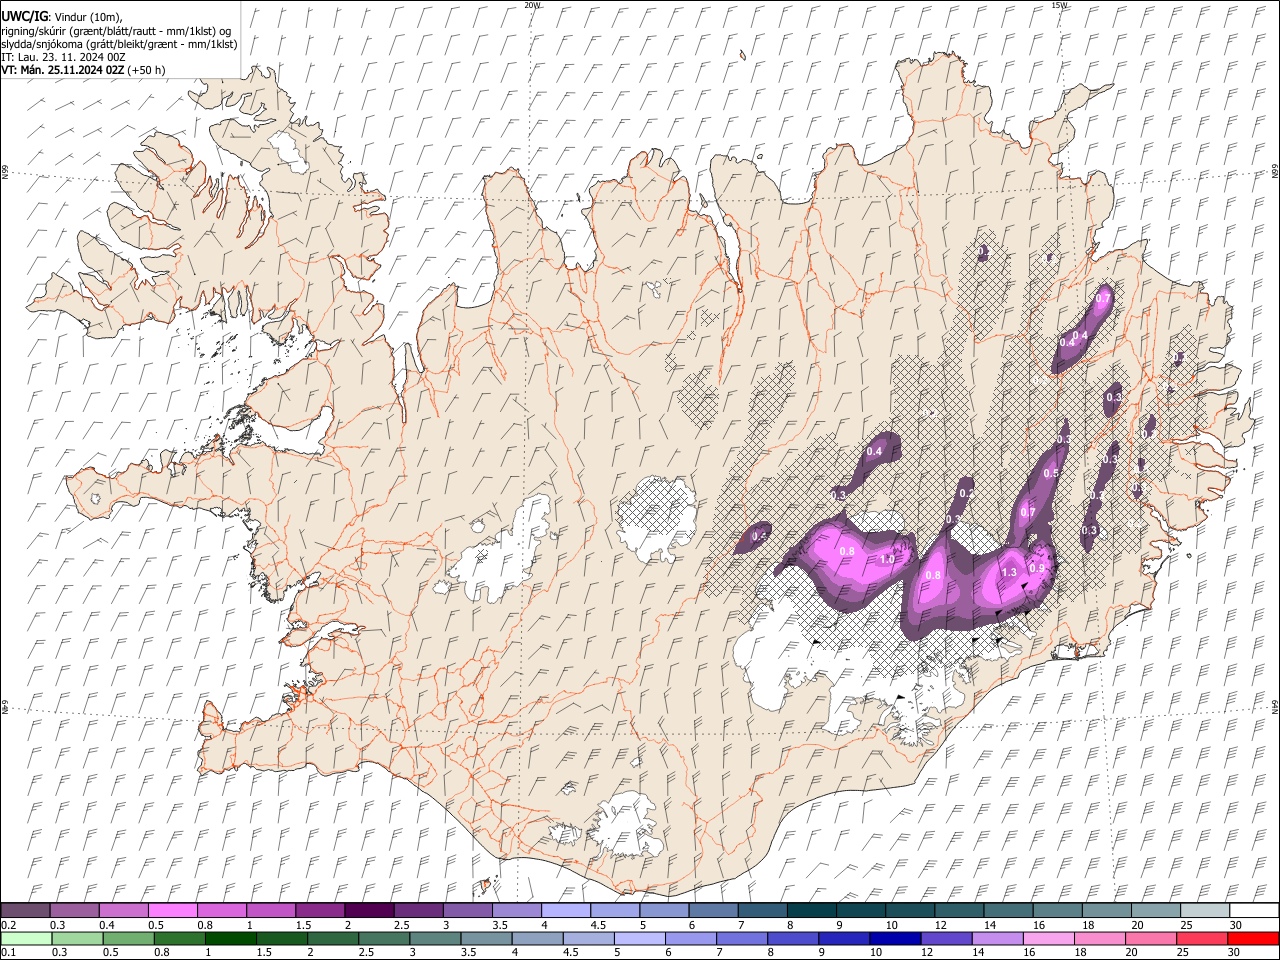
Task: Pick the top-row lavender swatch labeled 4
Action: pos(565,911)
